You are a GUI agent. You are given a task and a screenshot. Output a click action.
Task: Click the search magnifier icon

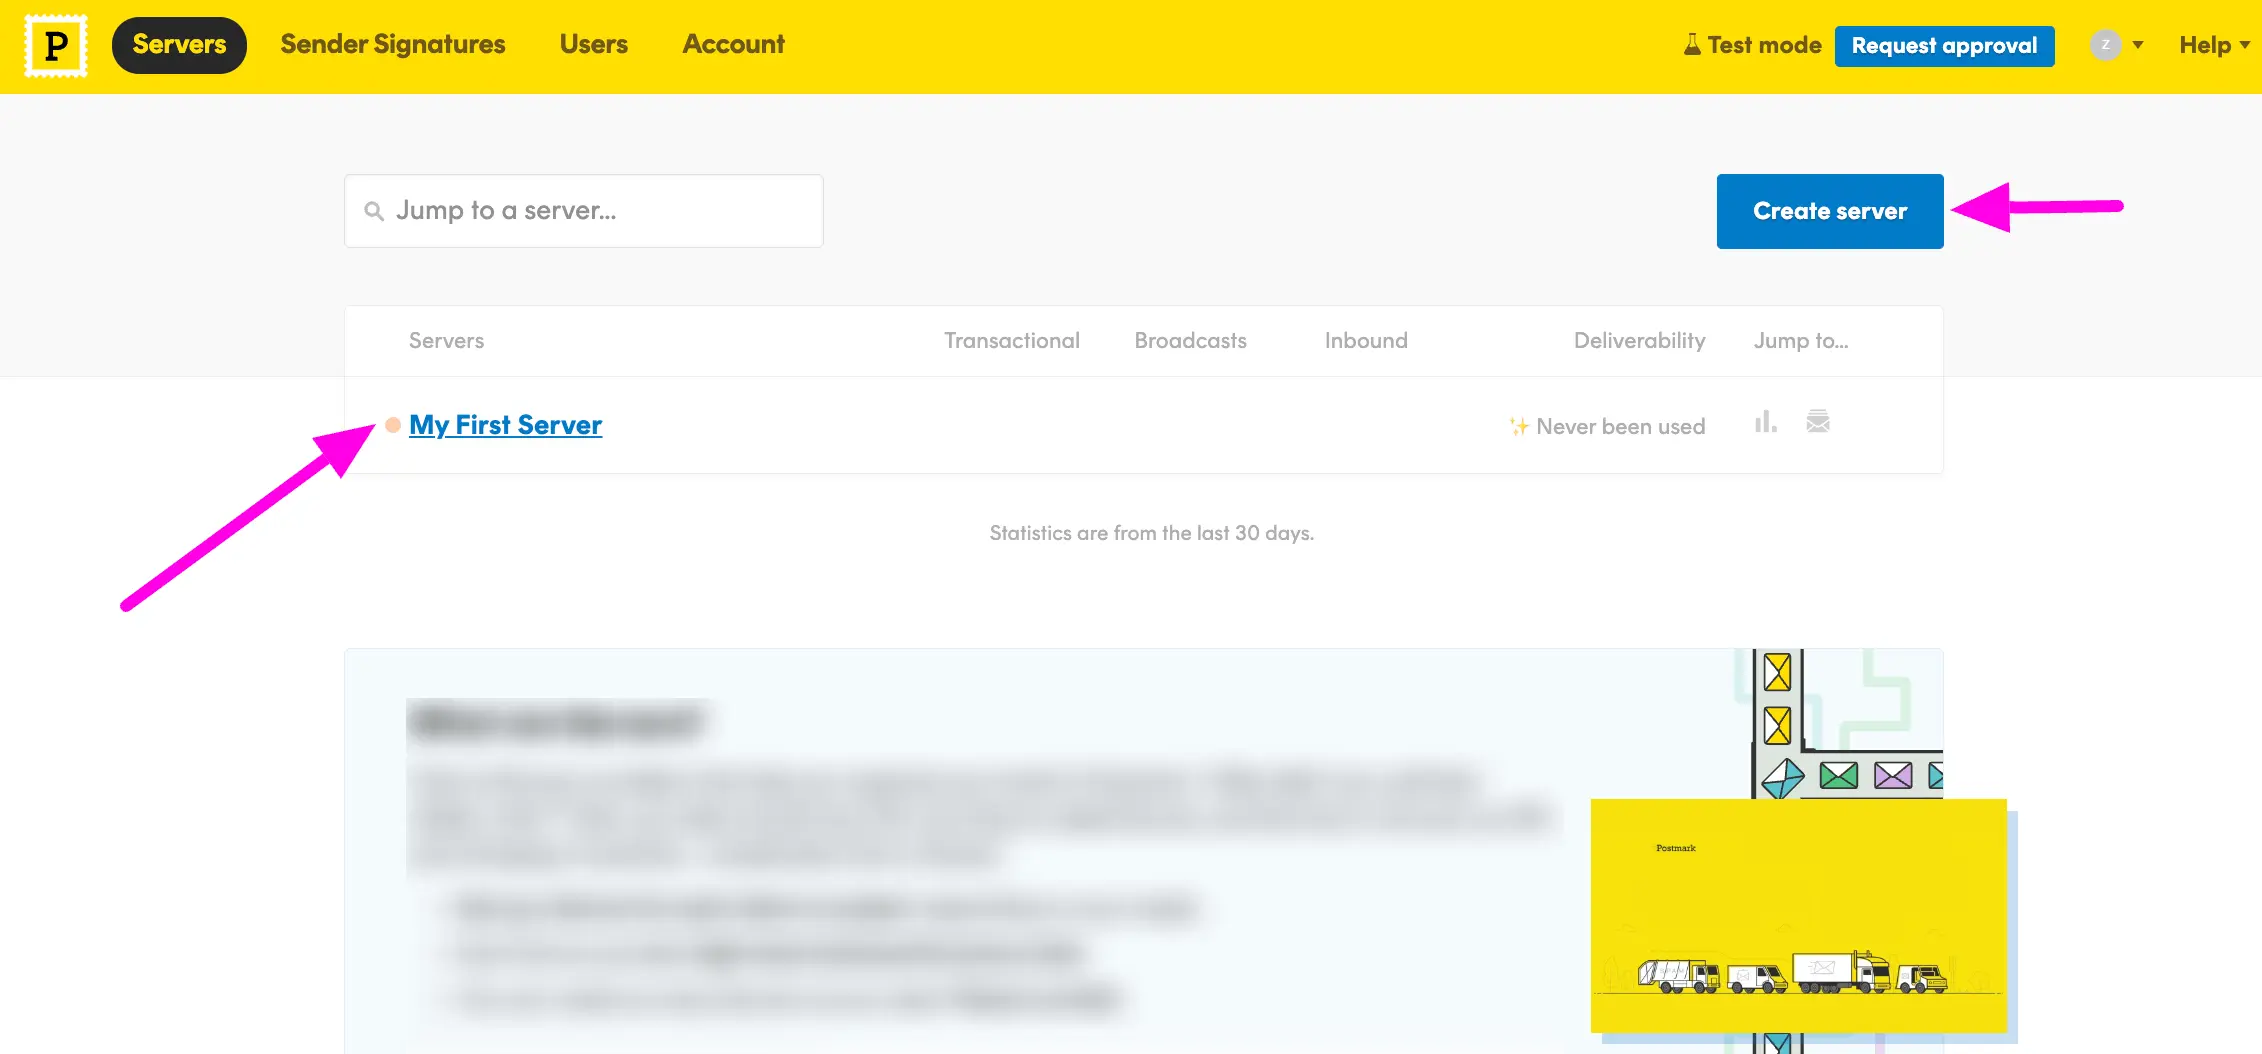pyautogui.click(x=374, y=211)
